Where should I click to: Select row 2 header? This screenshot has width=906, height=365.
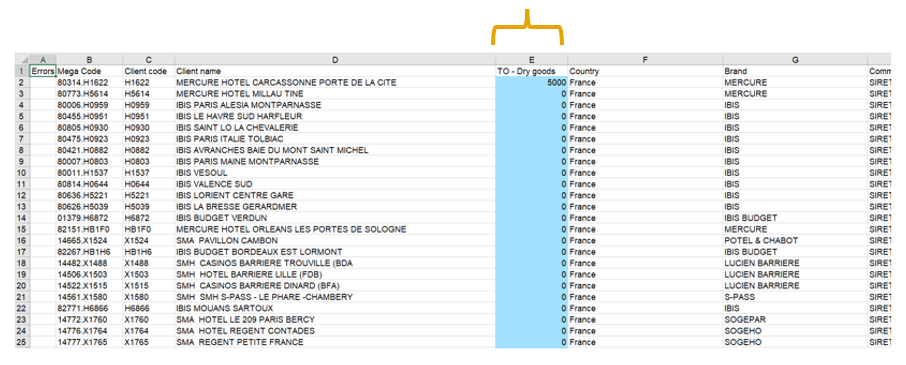pos(23,83)
